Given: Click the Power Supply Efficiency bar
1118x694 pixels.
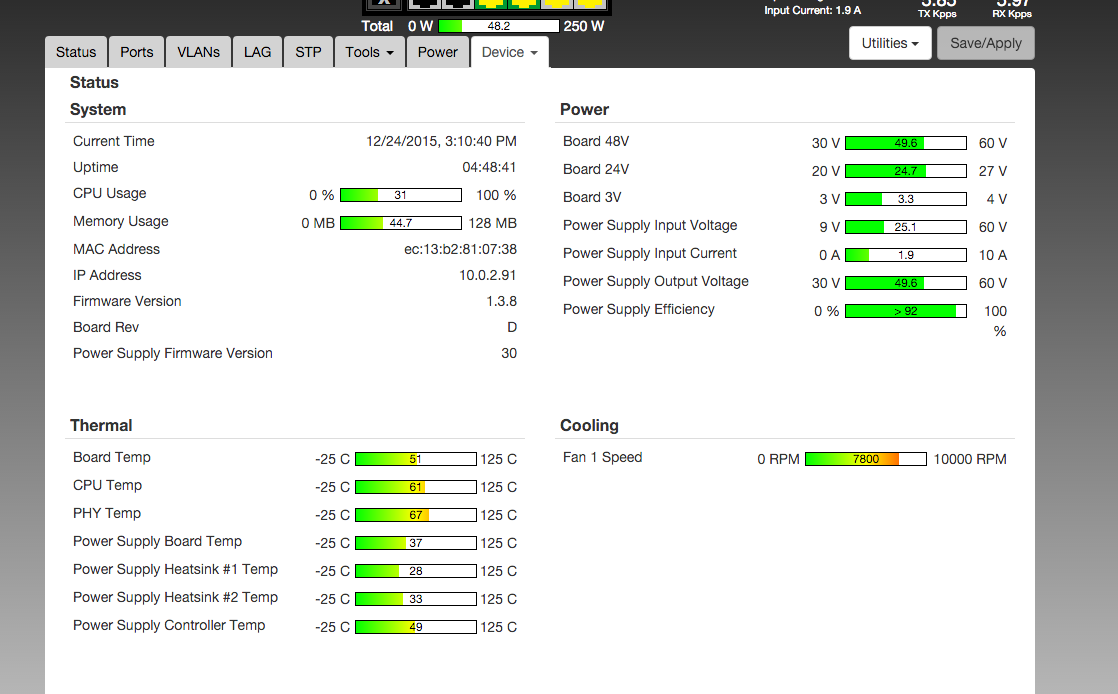Looking at the screenshot, I should point(906,311).
